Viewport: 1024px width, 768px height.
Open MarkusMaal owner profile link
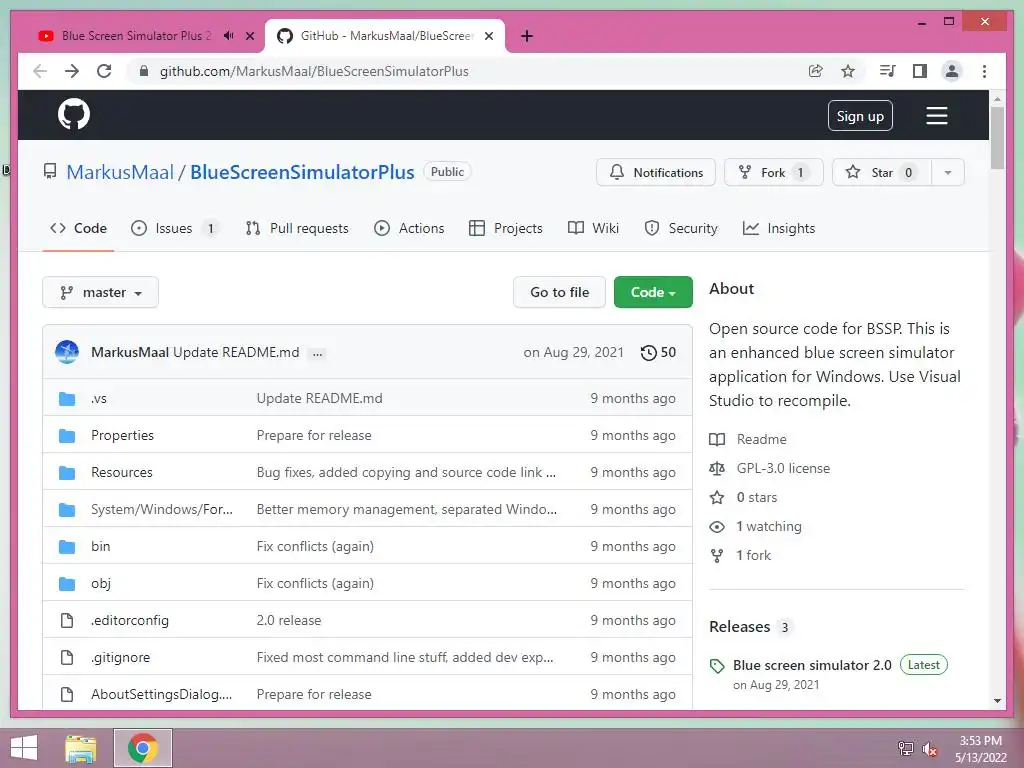pyautogui.click(x=120, y=172)
